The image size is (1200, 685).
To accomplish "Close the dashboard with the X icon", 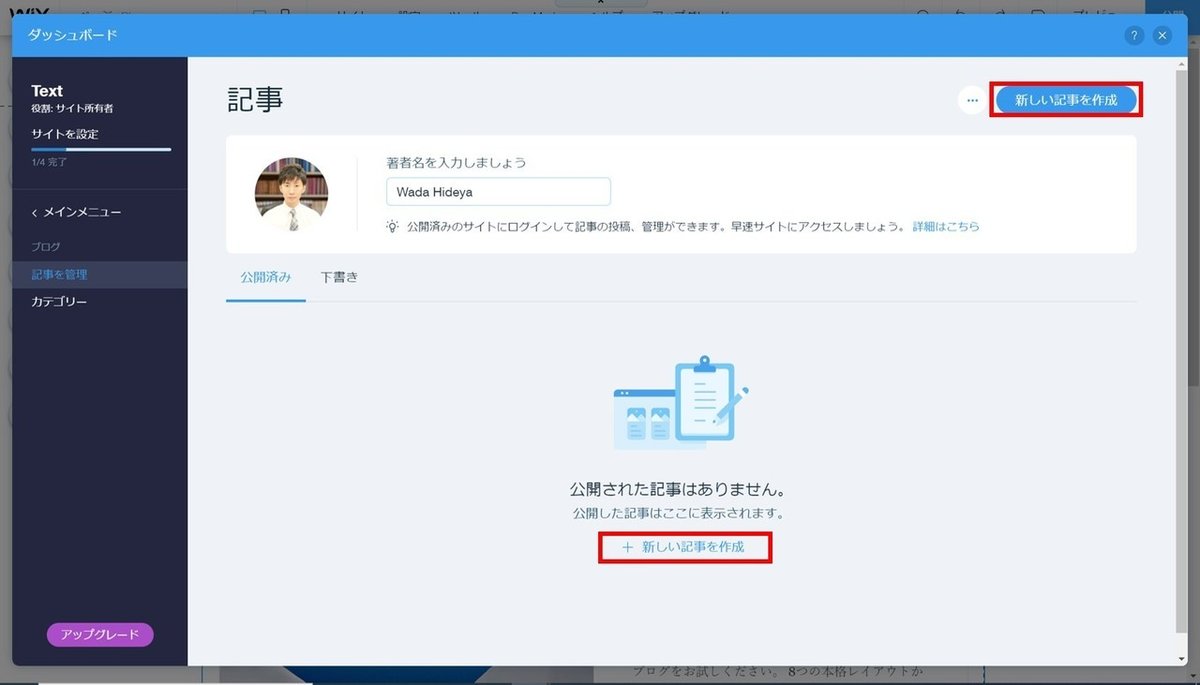I will pos(1162,34).
